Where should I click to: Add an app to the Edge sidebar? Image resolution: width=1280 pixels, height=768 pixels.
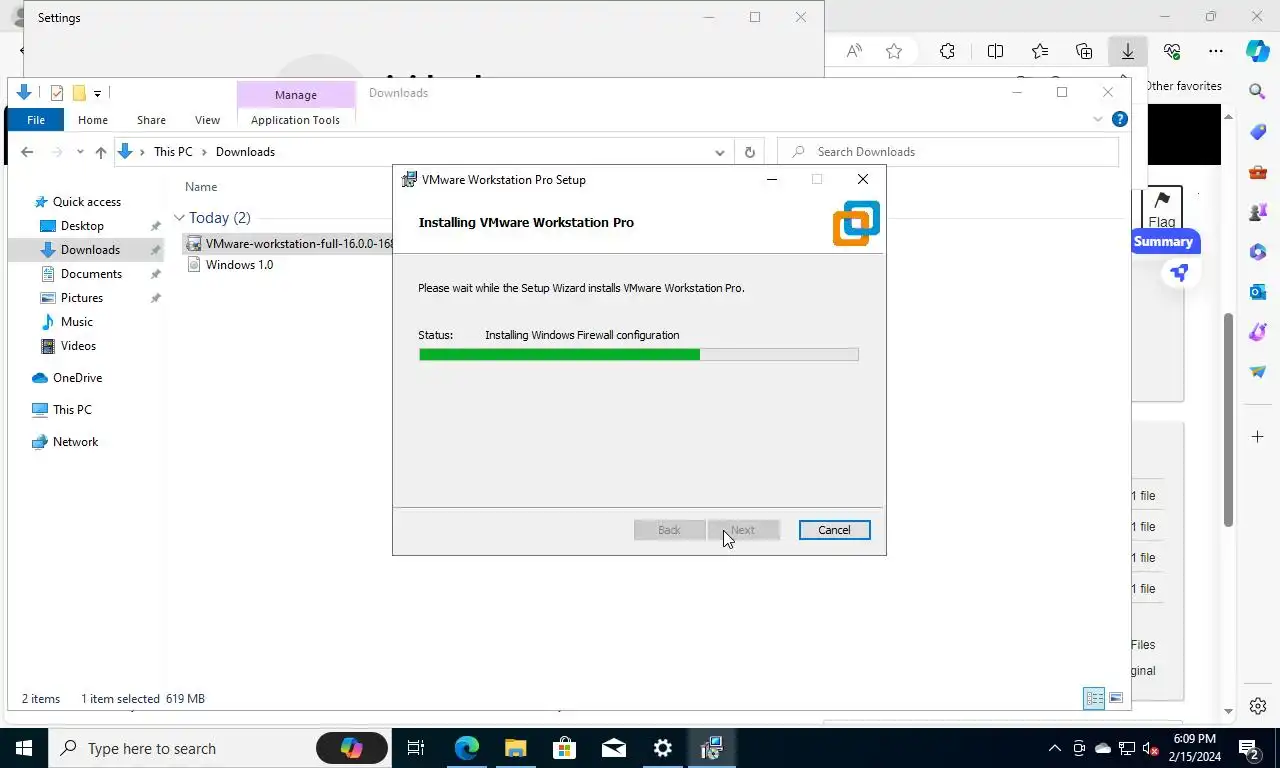point(1258,437)
